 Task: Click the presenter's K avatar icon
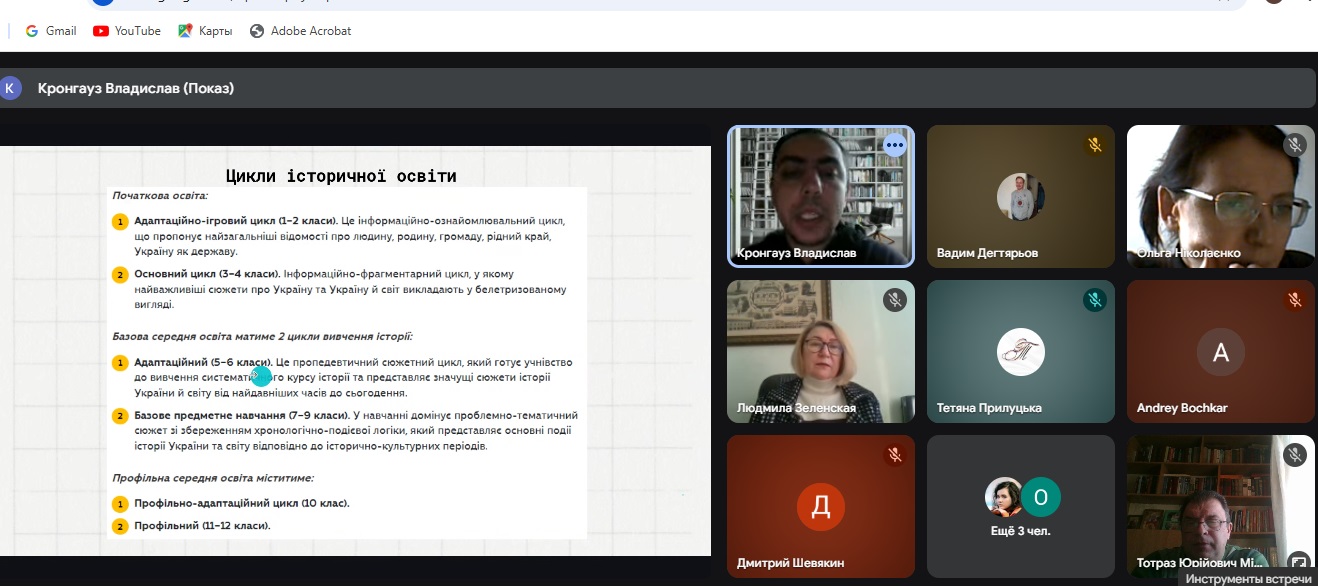pos(11,88)
